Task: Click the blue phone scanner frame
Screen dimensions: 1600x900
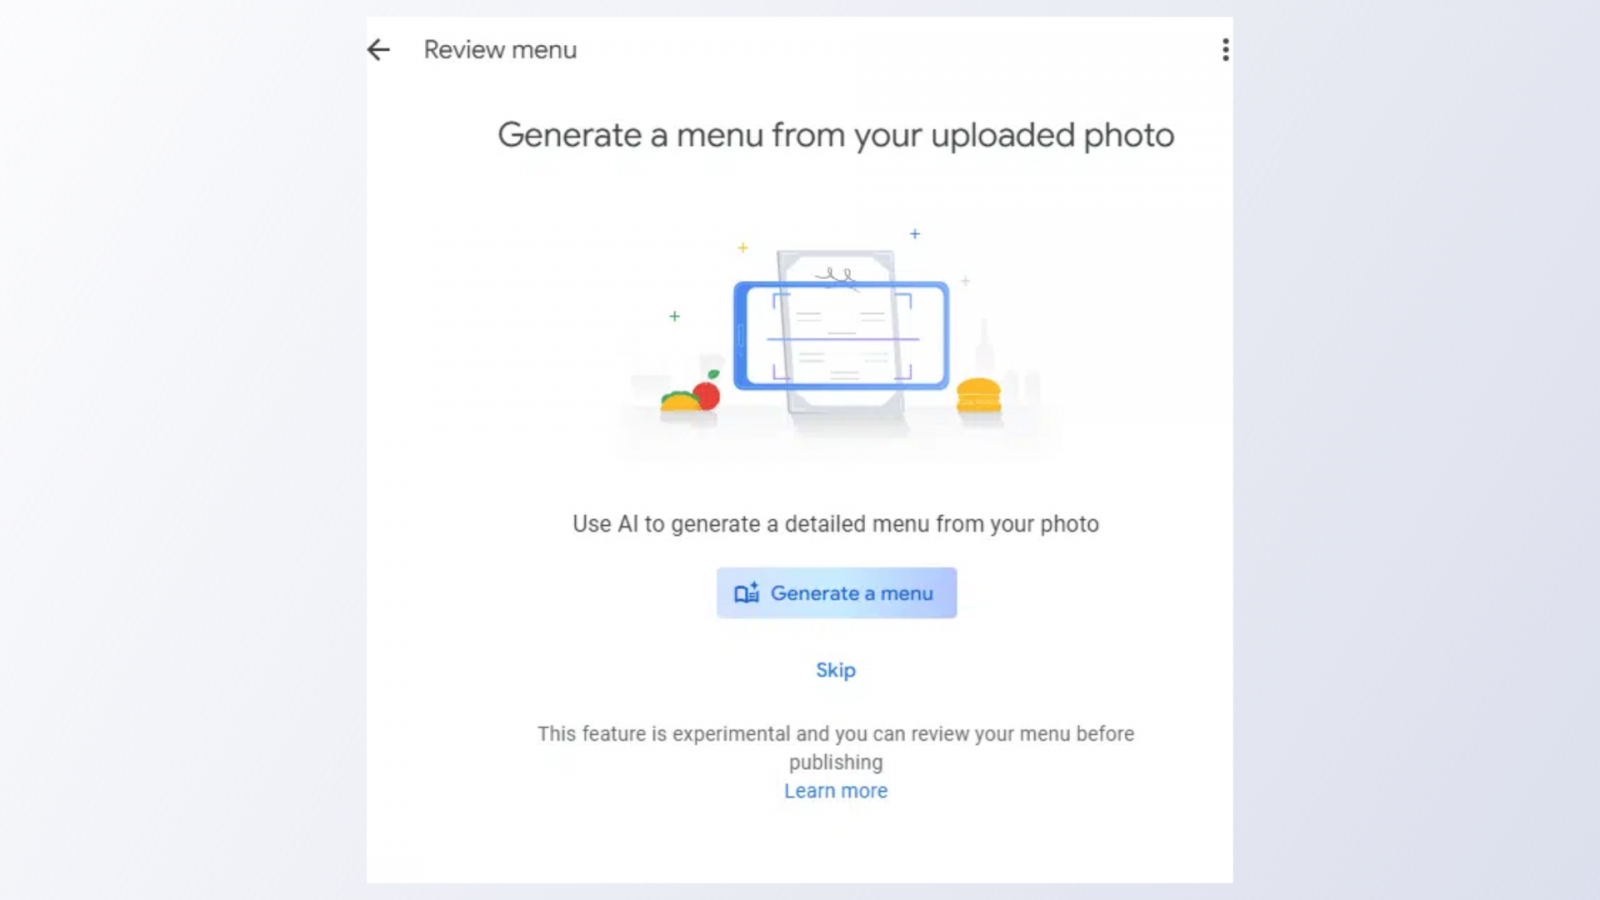Action: click(742, 335)
